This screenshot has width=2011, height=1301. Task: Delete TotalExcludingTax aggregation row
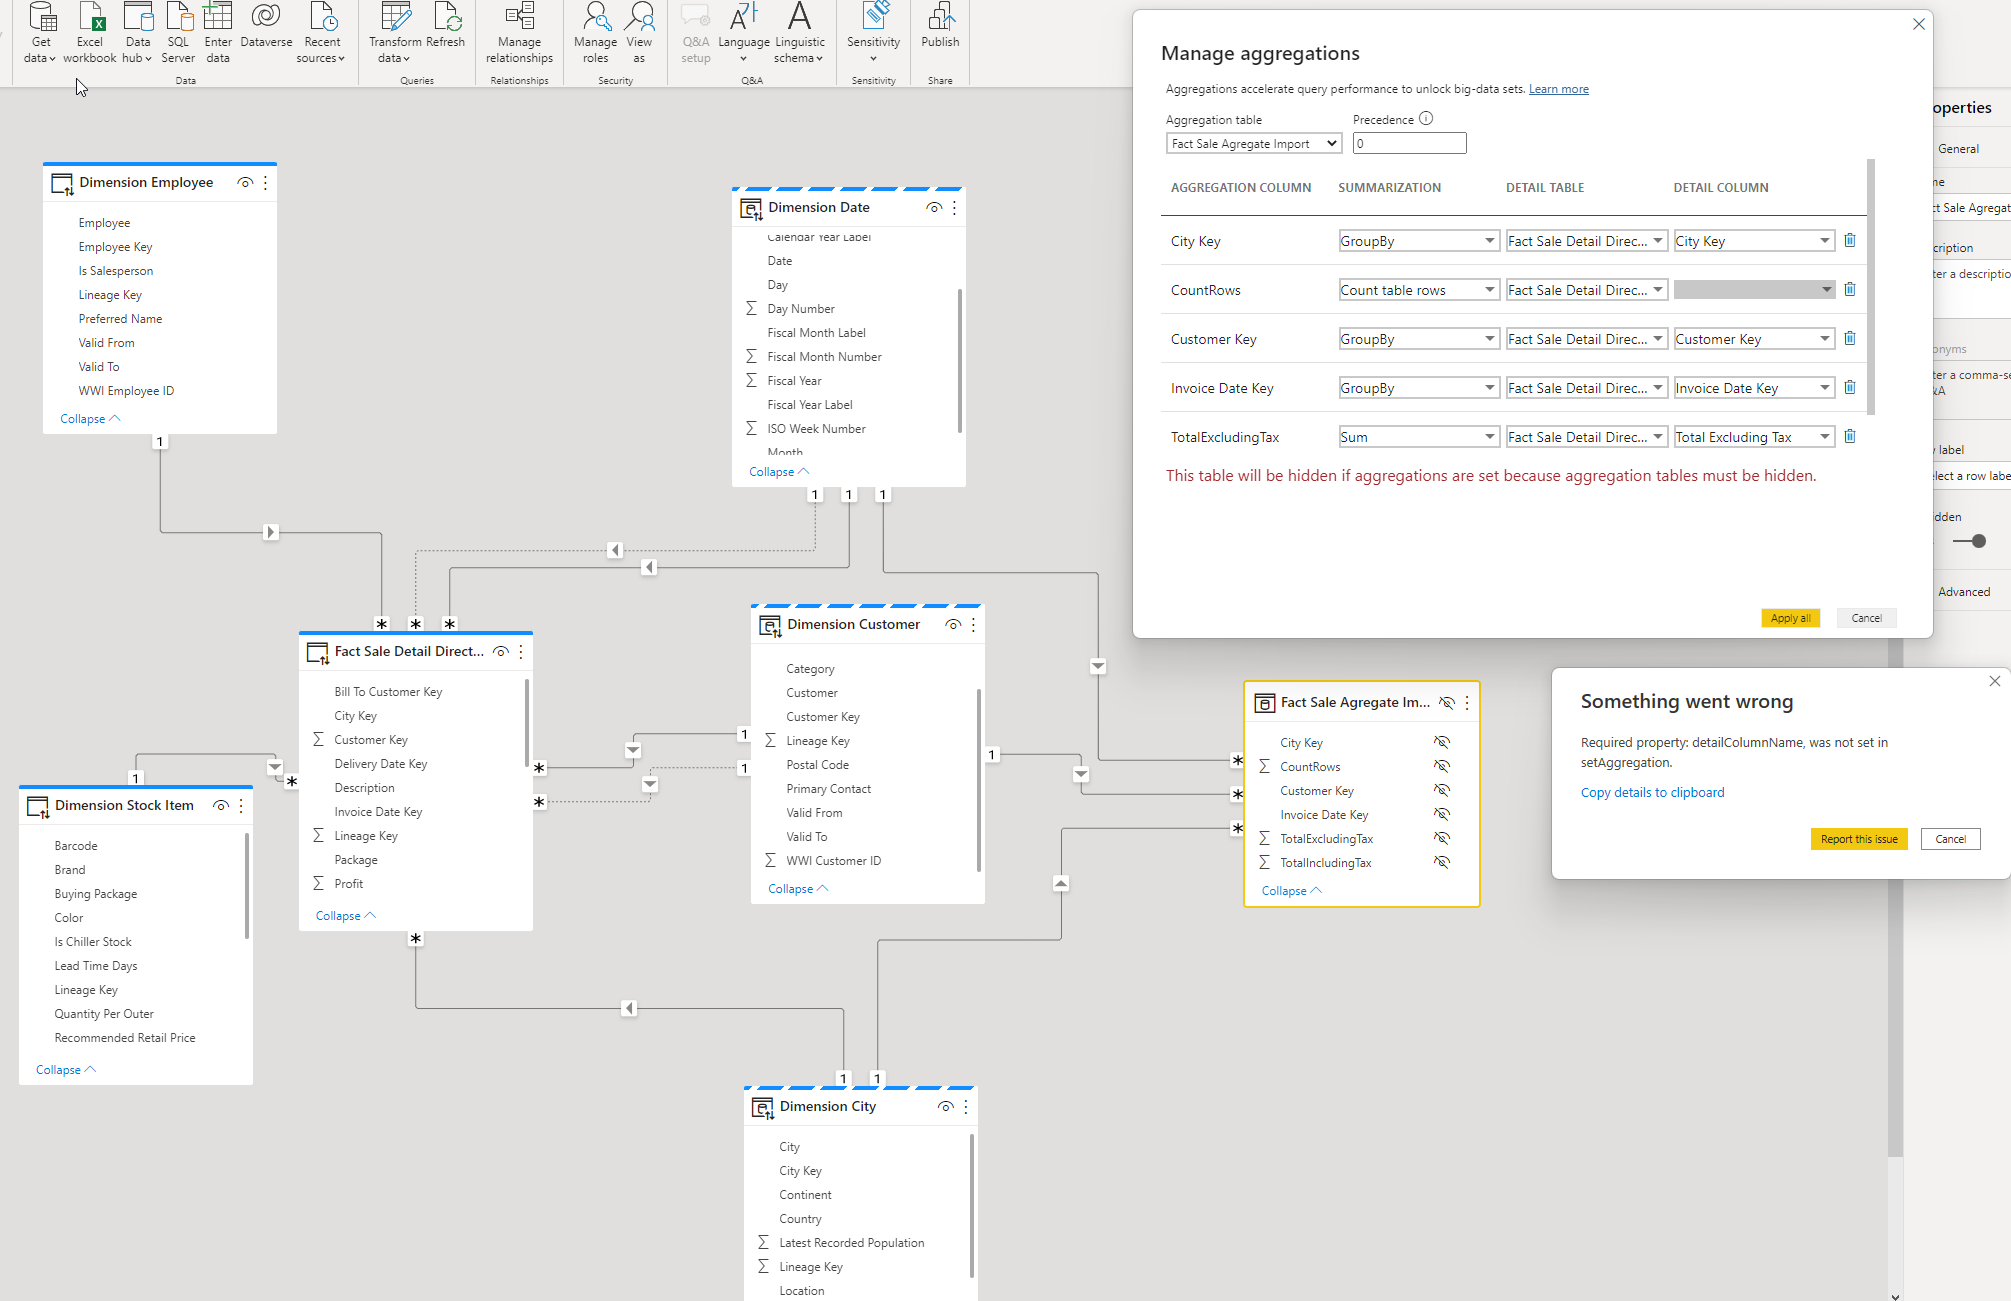(x=1849, y=436)
